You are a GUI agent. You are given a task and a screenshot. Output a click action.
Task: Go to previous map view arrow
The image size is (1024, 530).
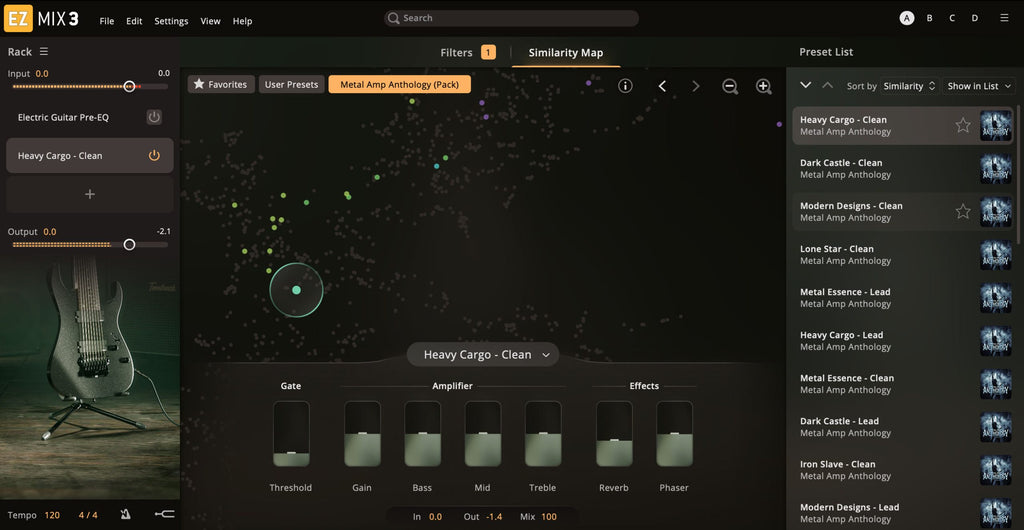pos(662,86)
